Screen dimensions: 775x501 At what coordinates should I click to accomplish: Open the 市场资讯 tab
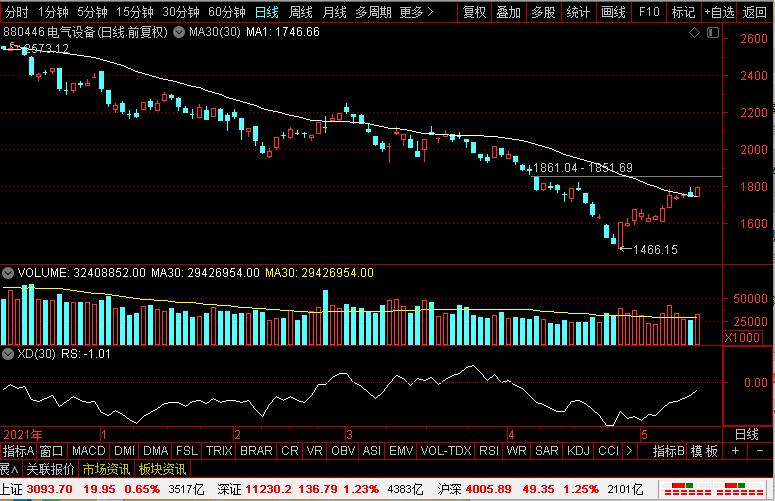106,469
